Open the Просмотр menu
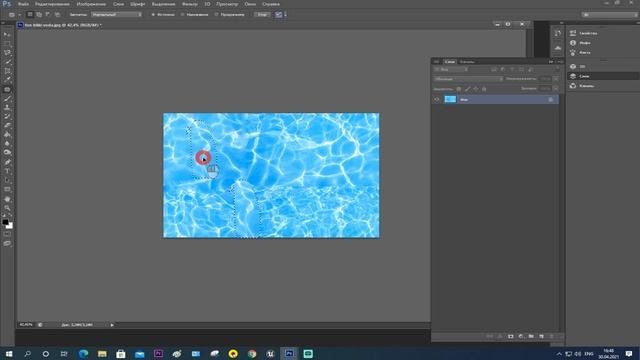 227,4
